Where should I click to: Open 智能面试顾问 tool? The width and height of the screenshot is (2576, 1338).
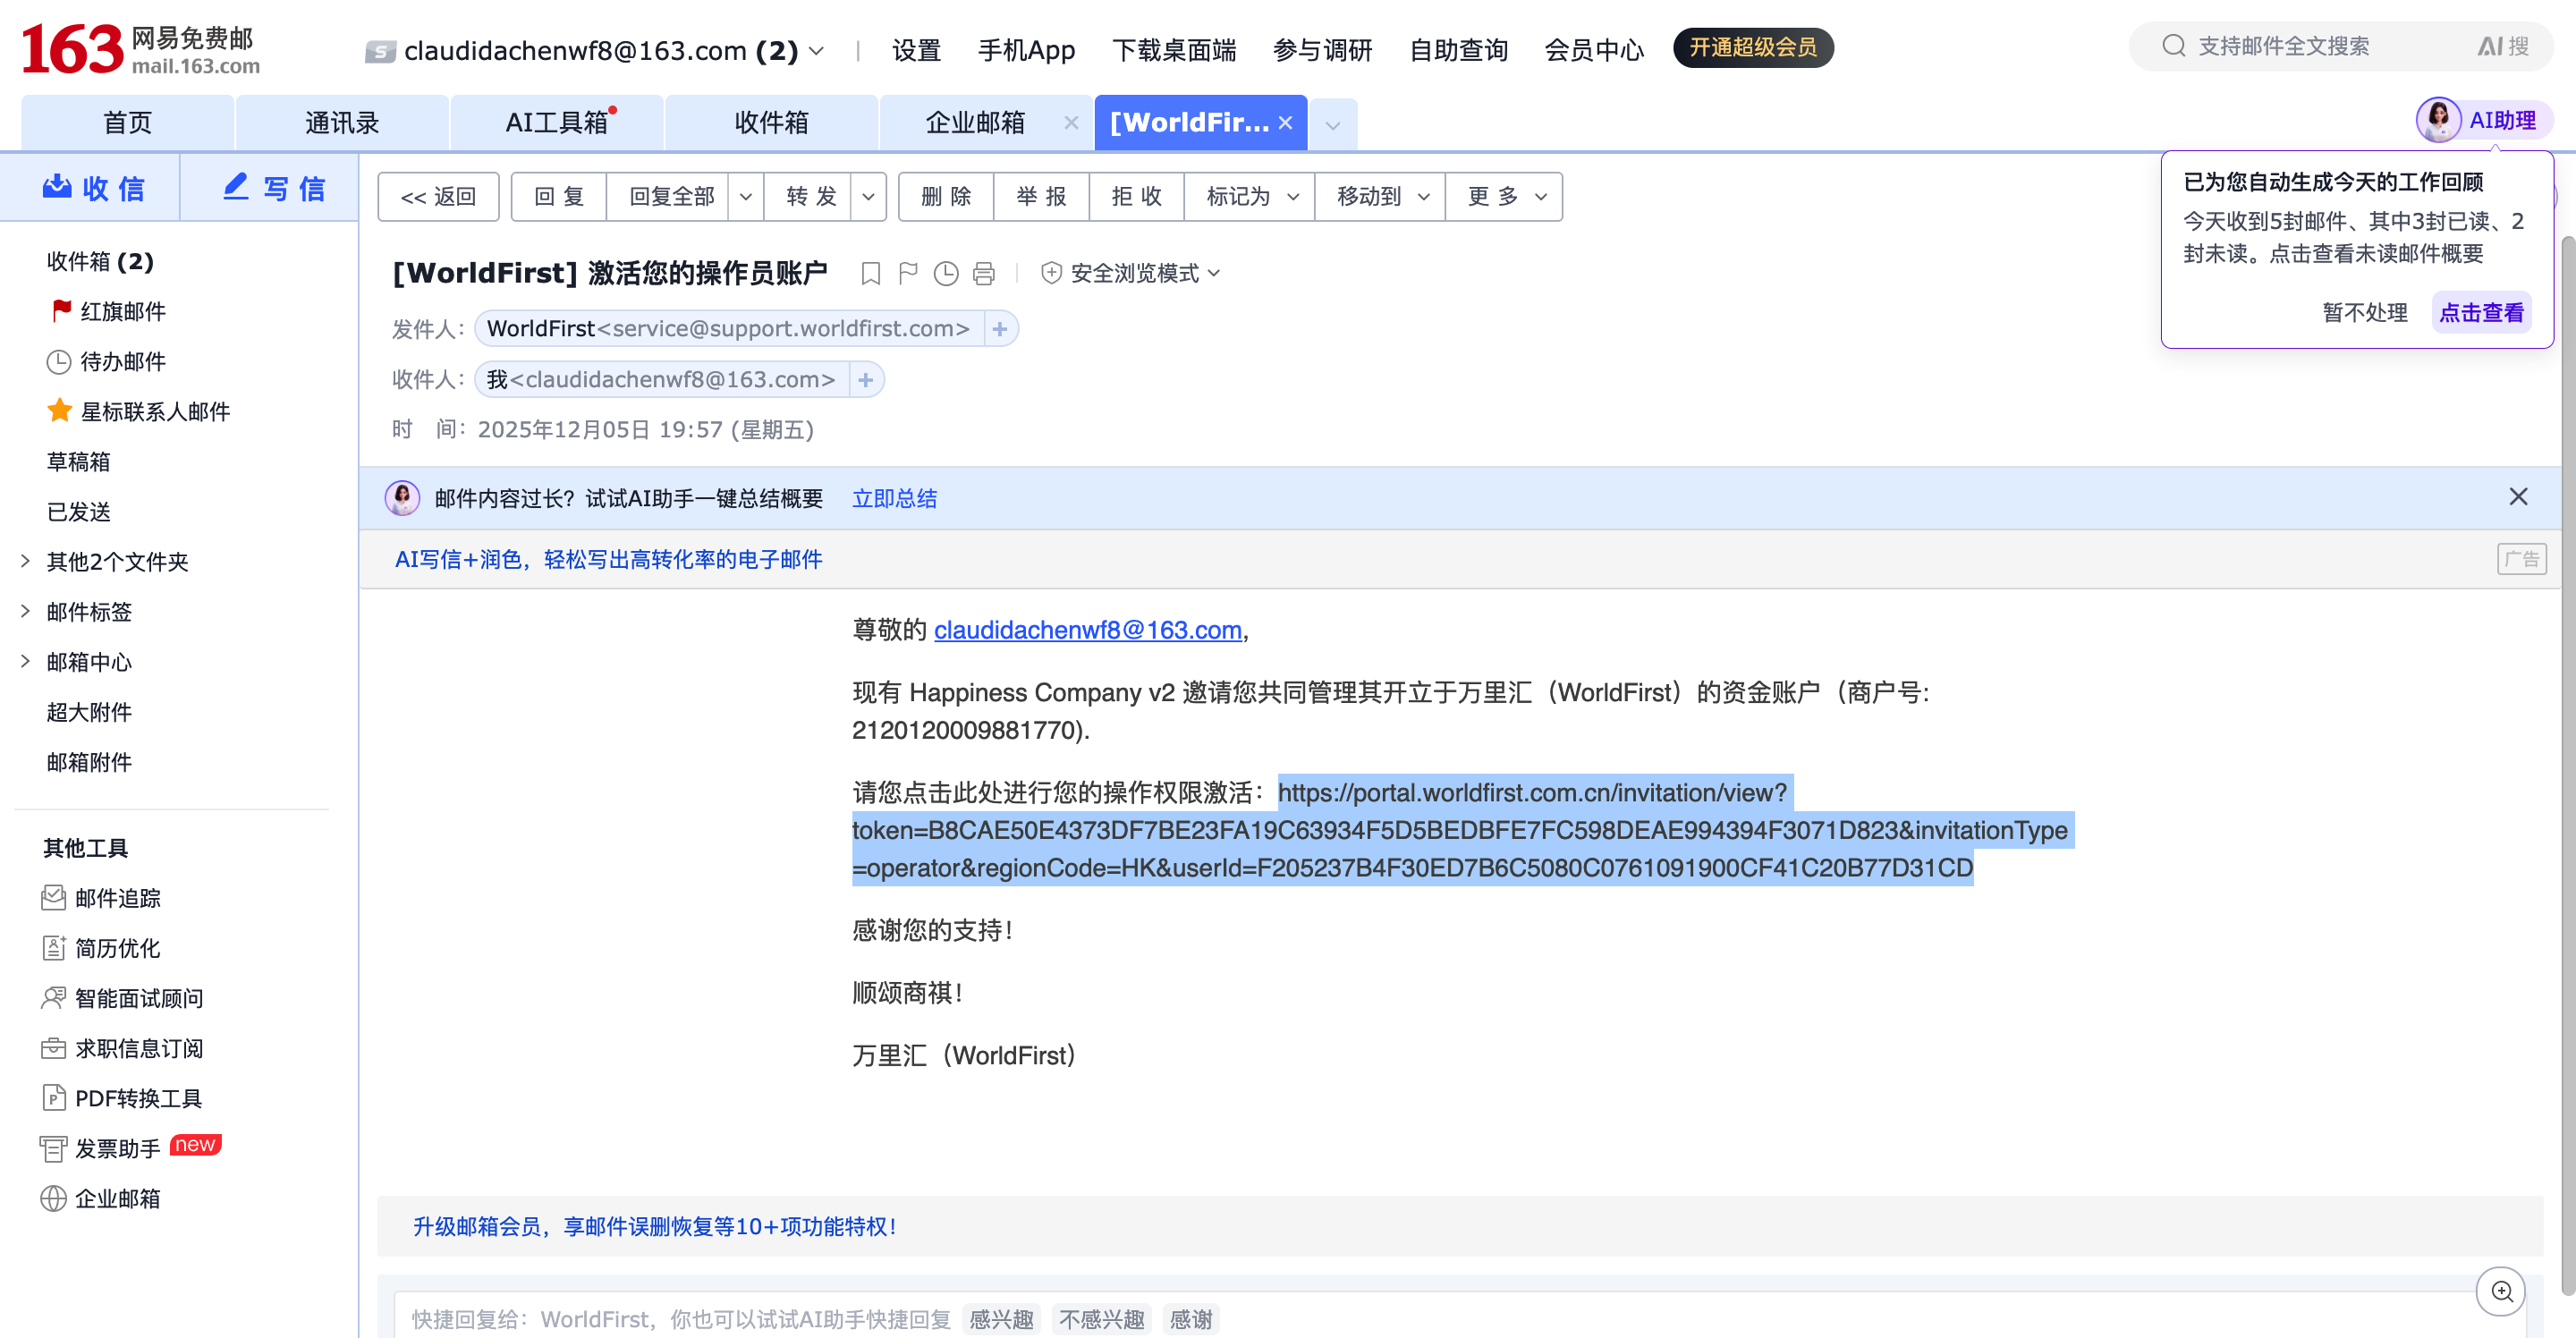tap(122, 998)
